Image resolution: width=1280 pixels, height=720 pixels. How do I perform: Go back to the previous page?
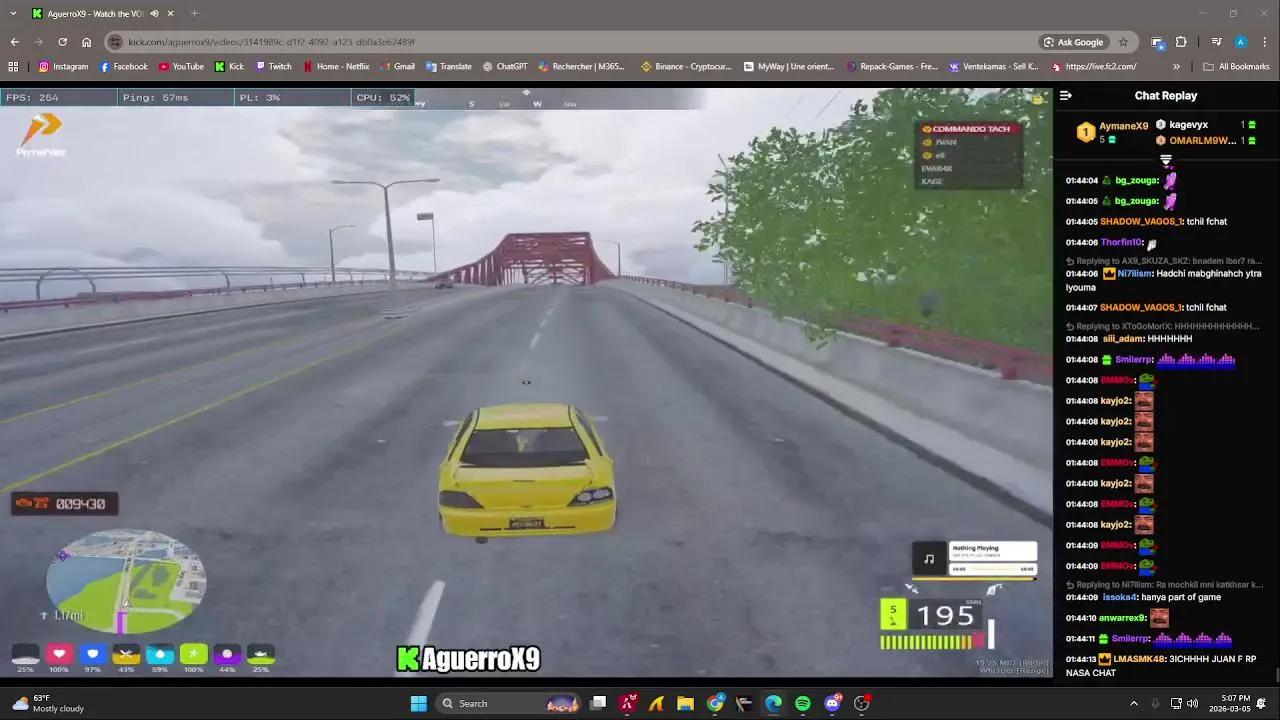(x=14, y=42)
